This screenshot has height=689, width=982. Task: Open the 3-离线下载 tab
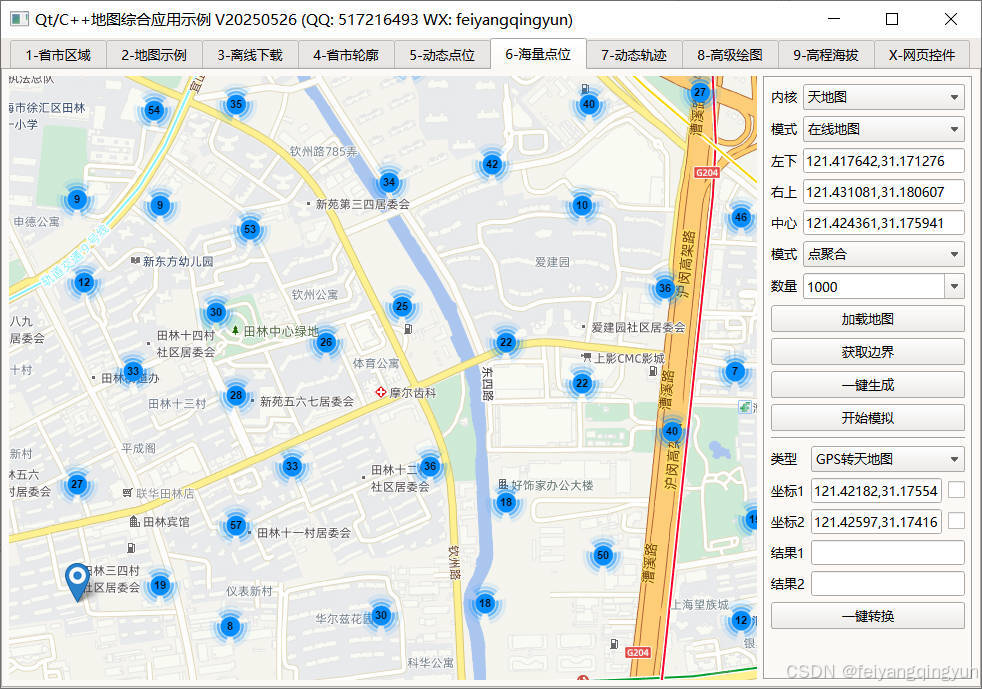pyautogui.click(x=250, y=55)
